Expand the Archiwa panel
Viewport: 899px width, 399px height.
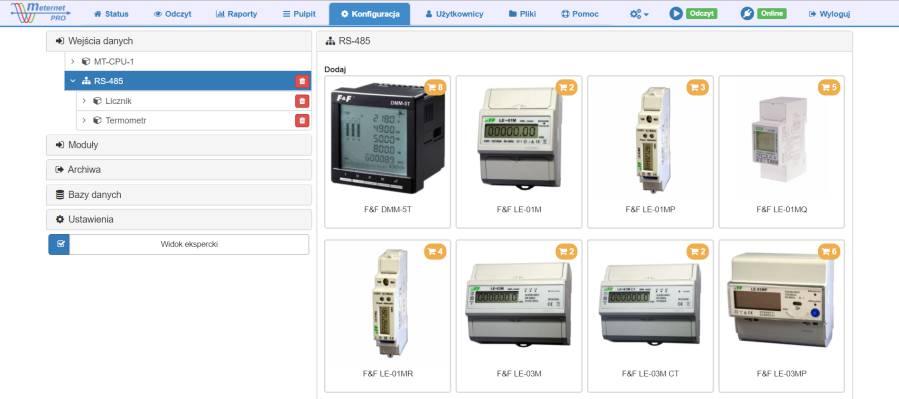pos(179,170)
